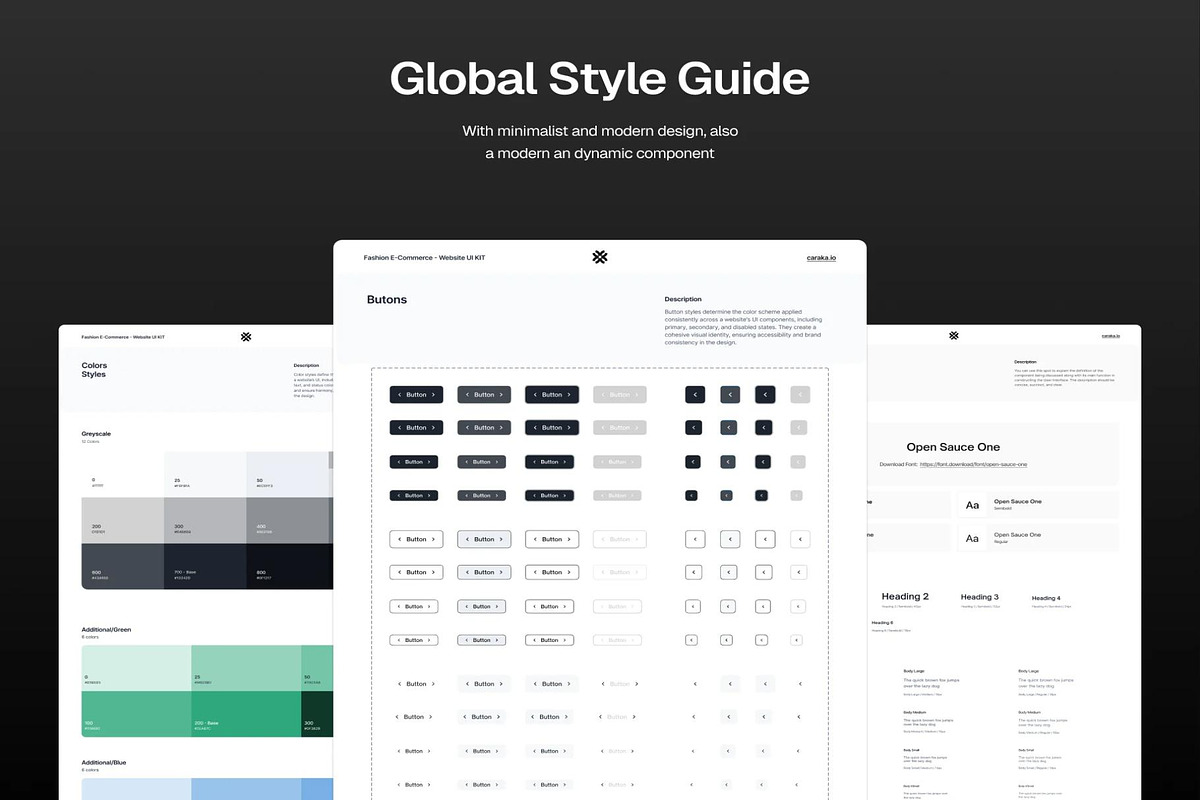Click the caraka logo on the typography page
This screenshot has width=1200, height=800.
pos(953,336)
